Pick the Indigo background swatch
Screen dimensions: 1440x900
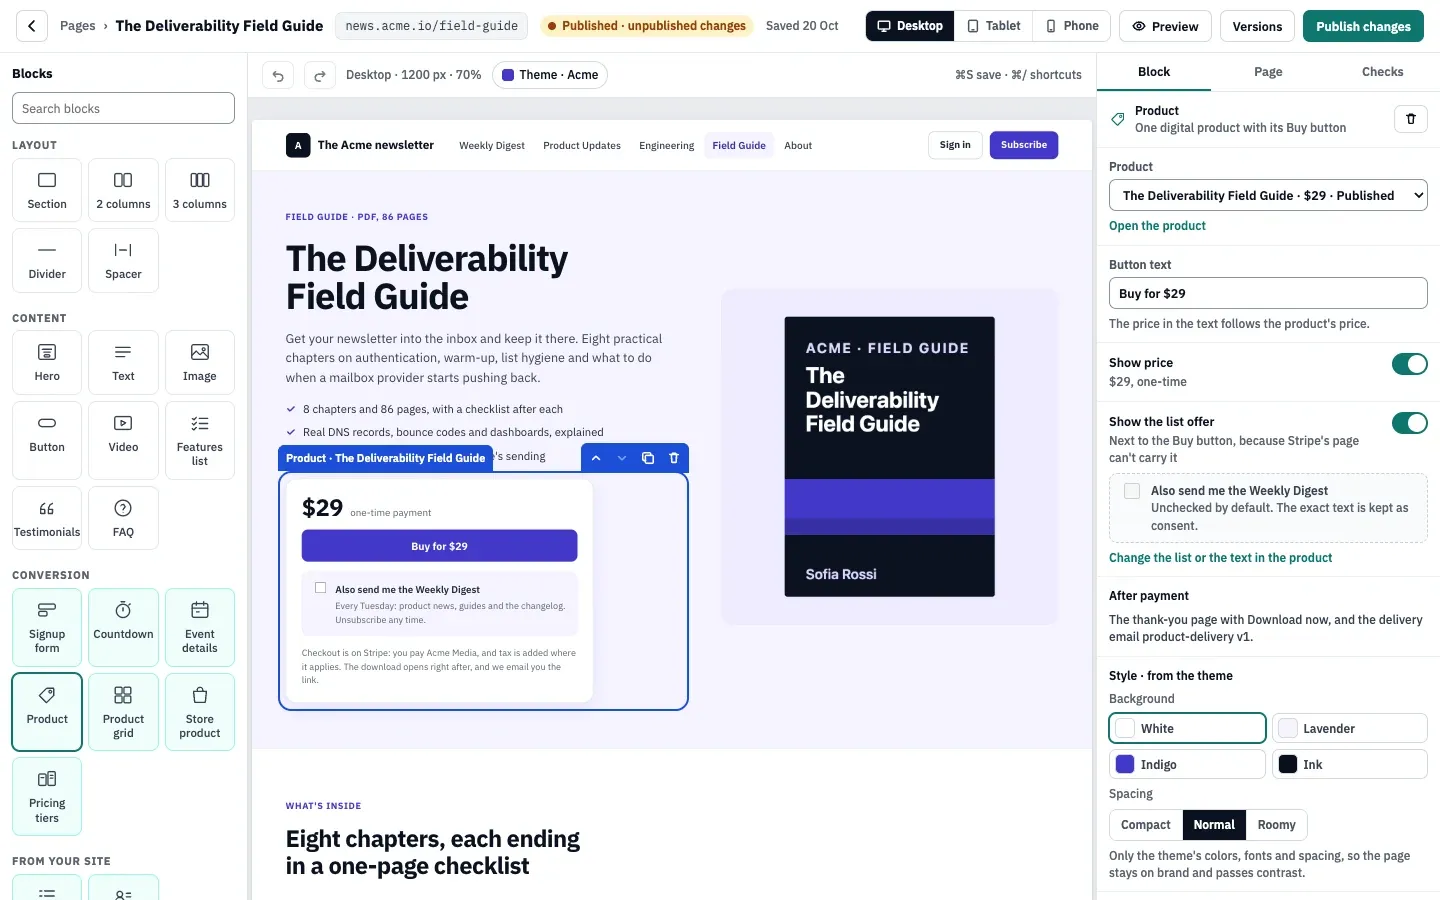(1187, 764)
